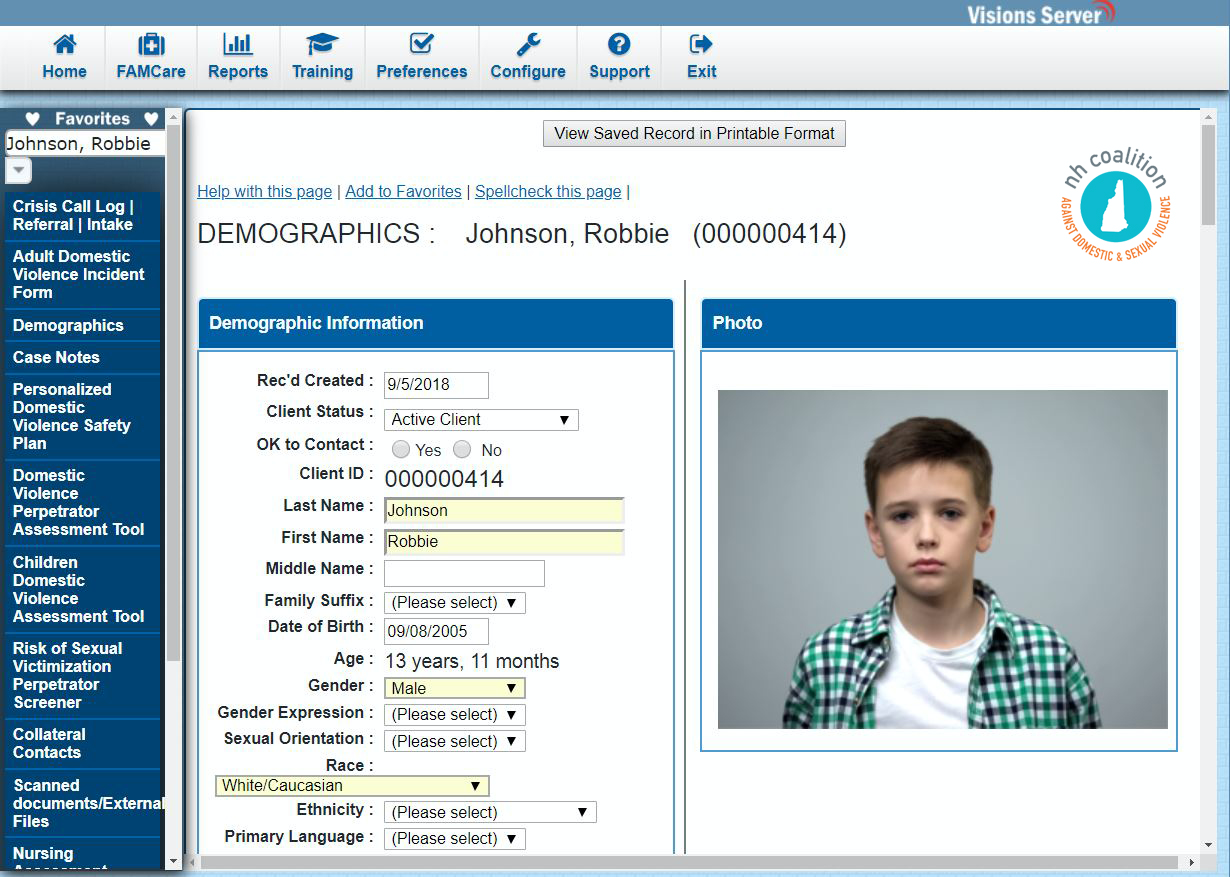
Task: Open Demographics in the sidebar
Action: click(x=82, y=325)
